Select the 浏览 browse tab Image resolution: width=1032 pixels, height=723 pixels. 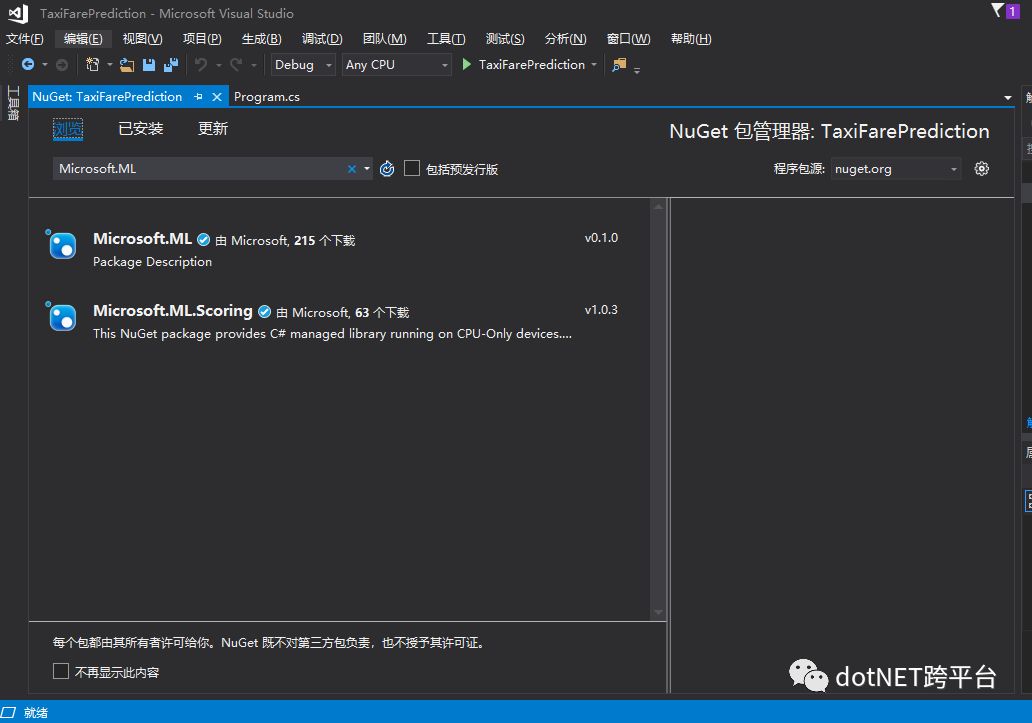tap(68, 129)
